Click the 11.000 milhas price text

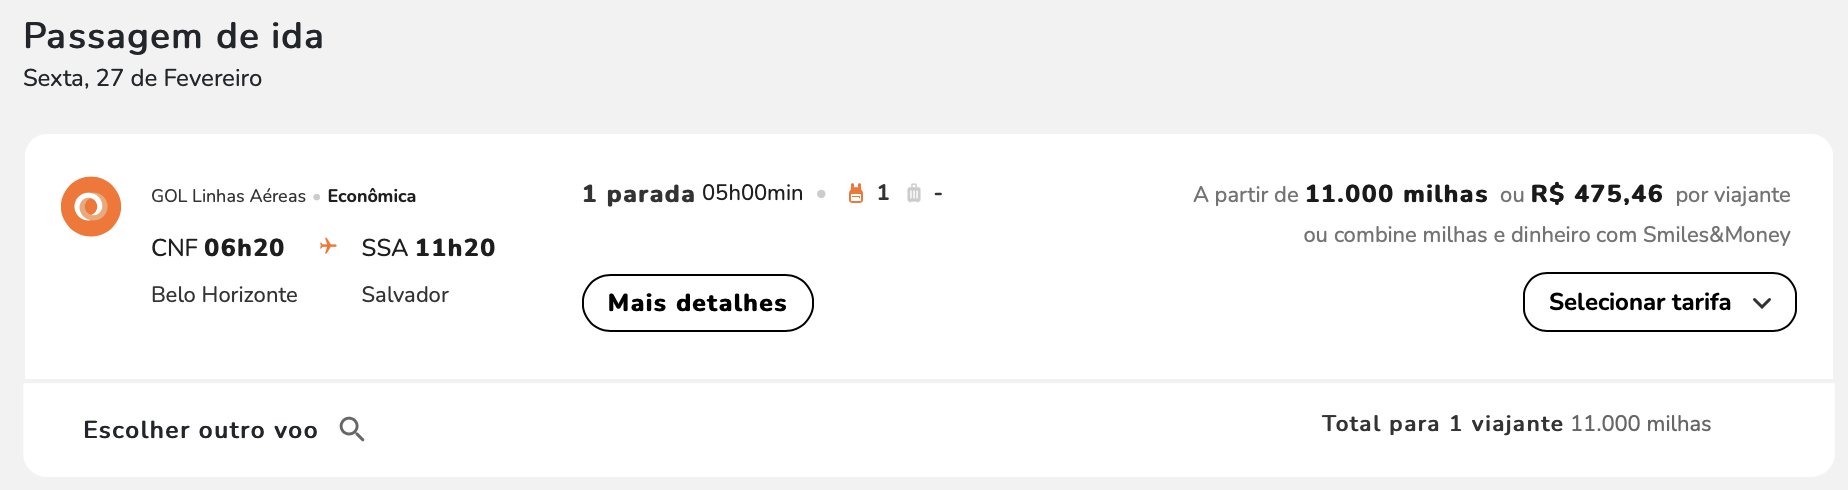coord(1396,194)
